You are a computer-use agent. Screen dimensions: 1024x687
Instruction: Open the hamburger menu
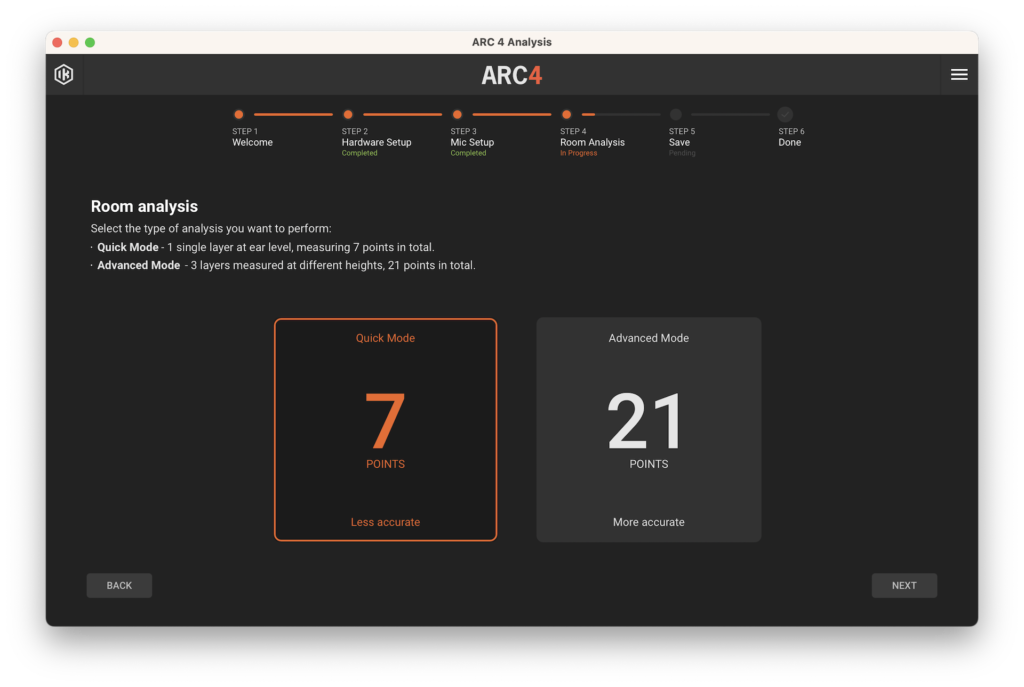958,75
